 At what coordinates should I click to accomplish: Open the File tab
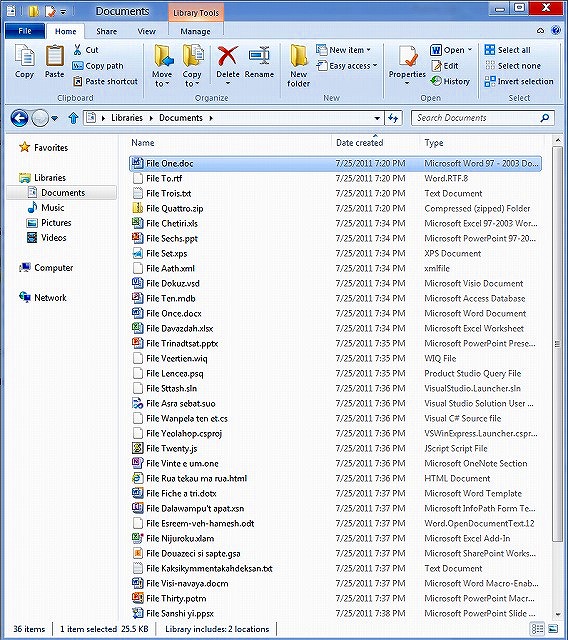pos(24,31)
